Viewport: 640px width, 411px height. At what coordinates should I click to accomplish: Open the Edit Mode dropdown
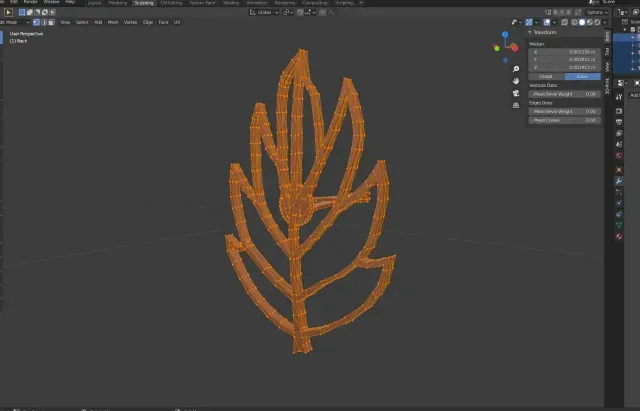14,22
